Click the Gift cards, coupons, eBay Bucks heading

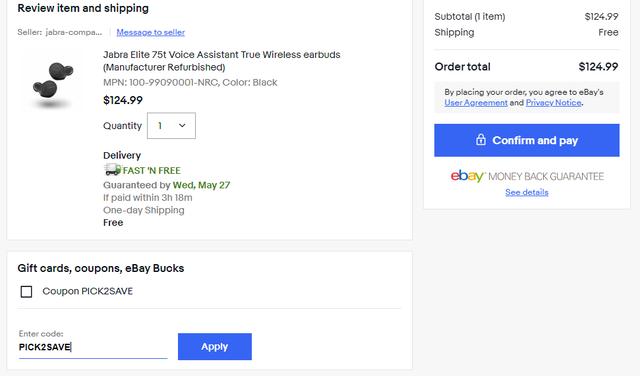click(101, 268)
